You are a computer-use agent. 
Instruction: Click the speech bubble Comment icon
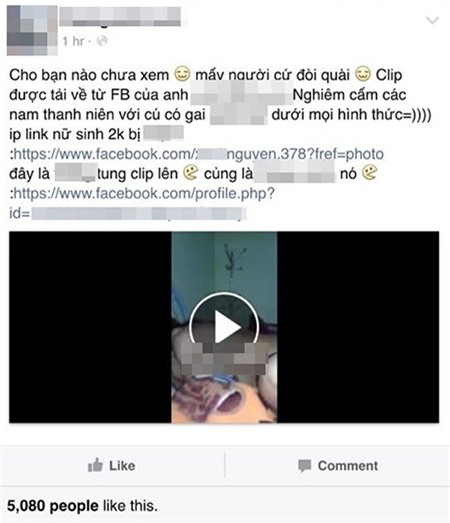pos(304,466)
